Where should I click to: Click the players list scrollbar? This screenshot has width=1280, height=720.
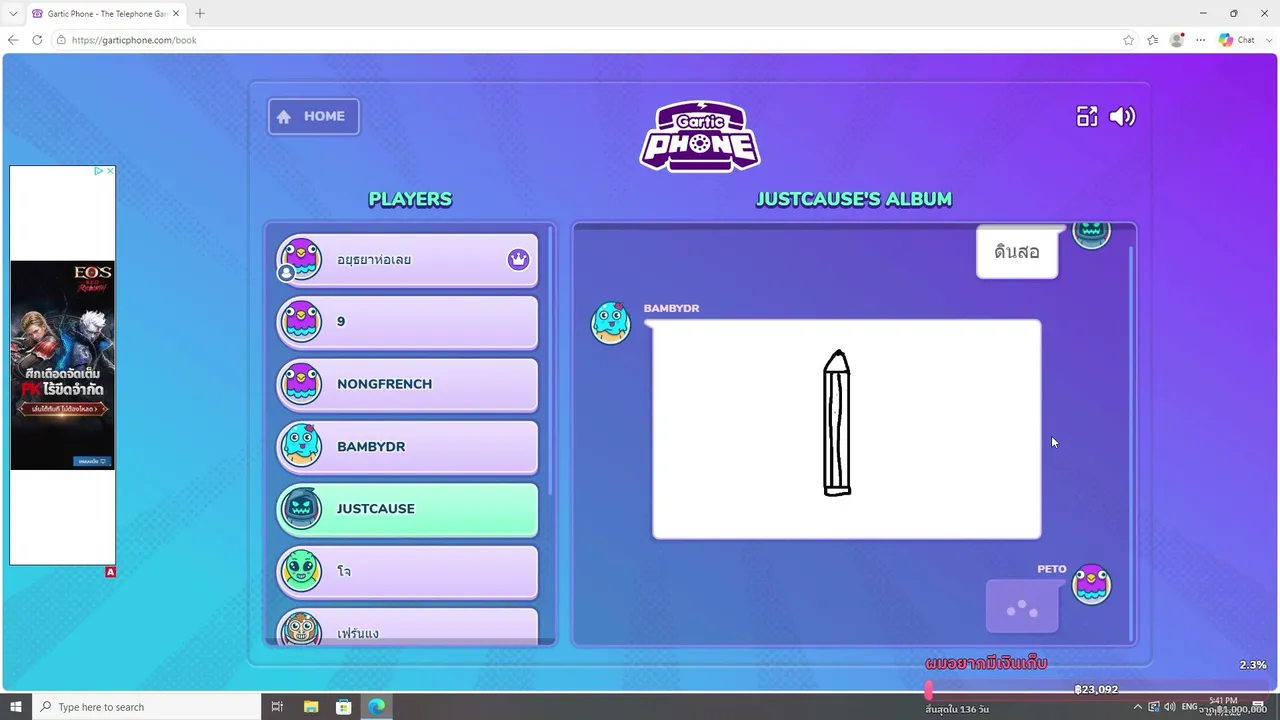tap(551, 360)
